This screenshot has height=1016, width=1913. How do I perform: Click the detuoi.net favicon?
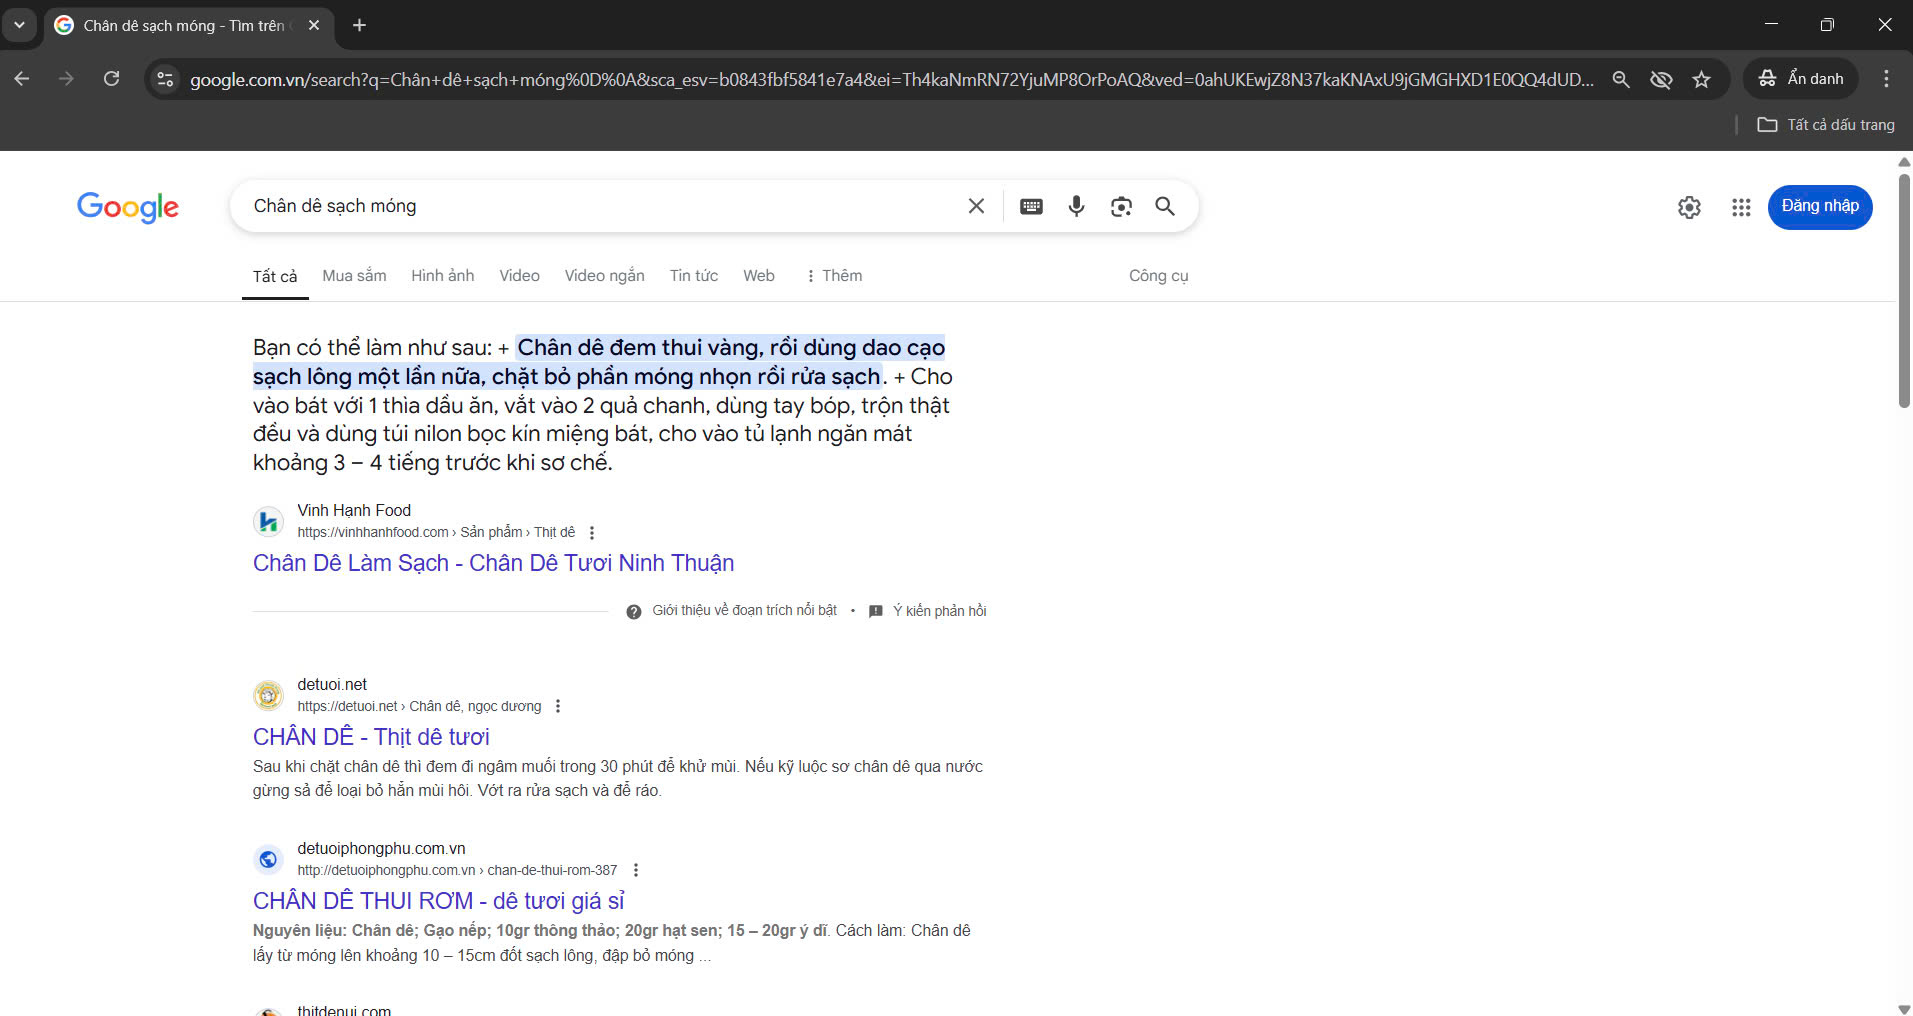coord(268,695)
